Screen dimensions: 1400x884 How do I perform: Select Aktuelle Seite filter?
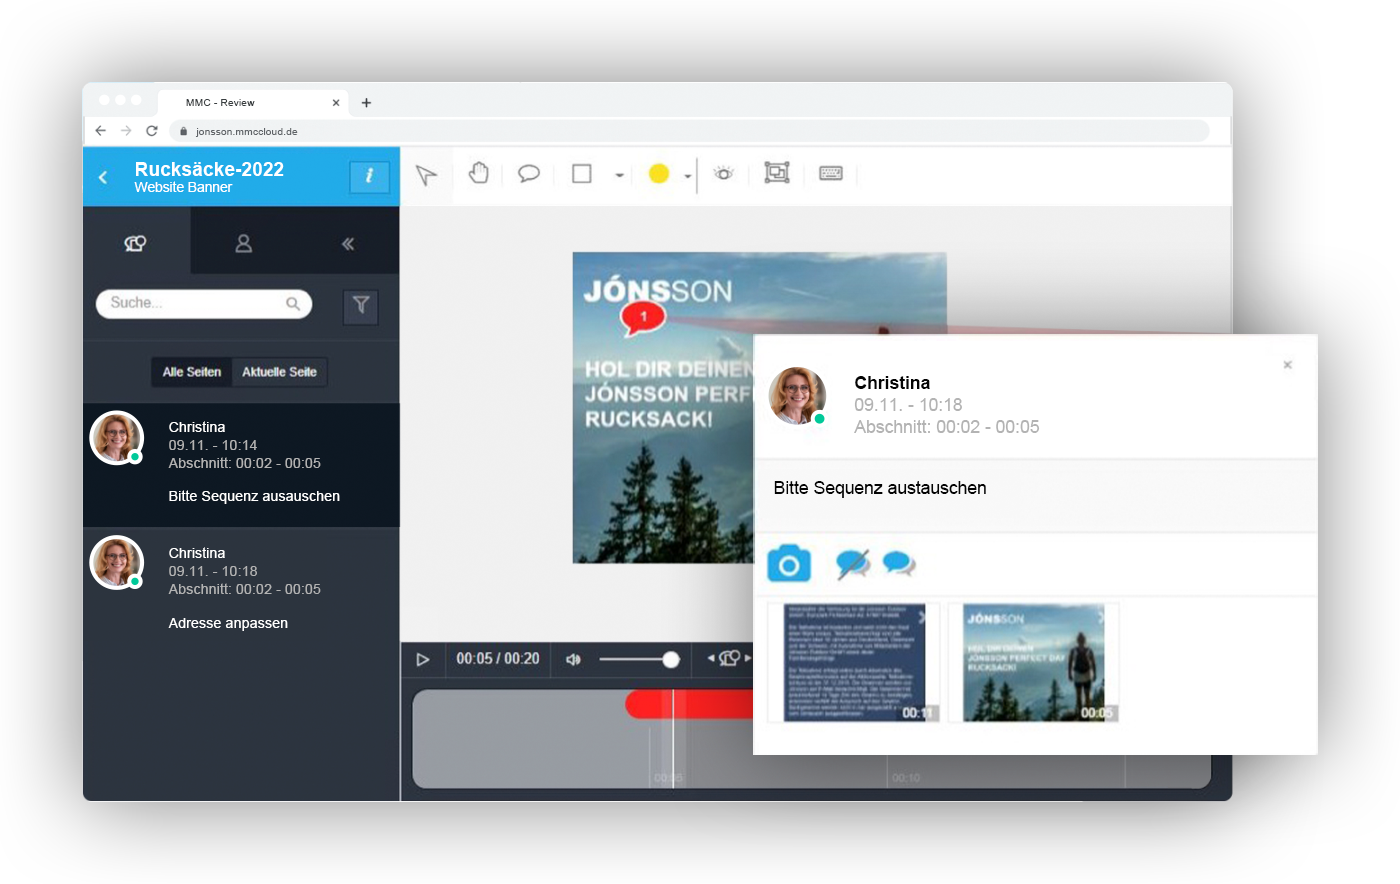pyautogui.click(x=279, y=372)
